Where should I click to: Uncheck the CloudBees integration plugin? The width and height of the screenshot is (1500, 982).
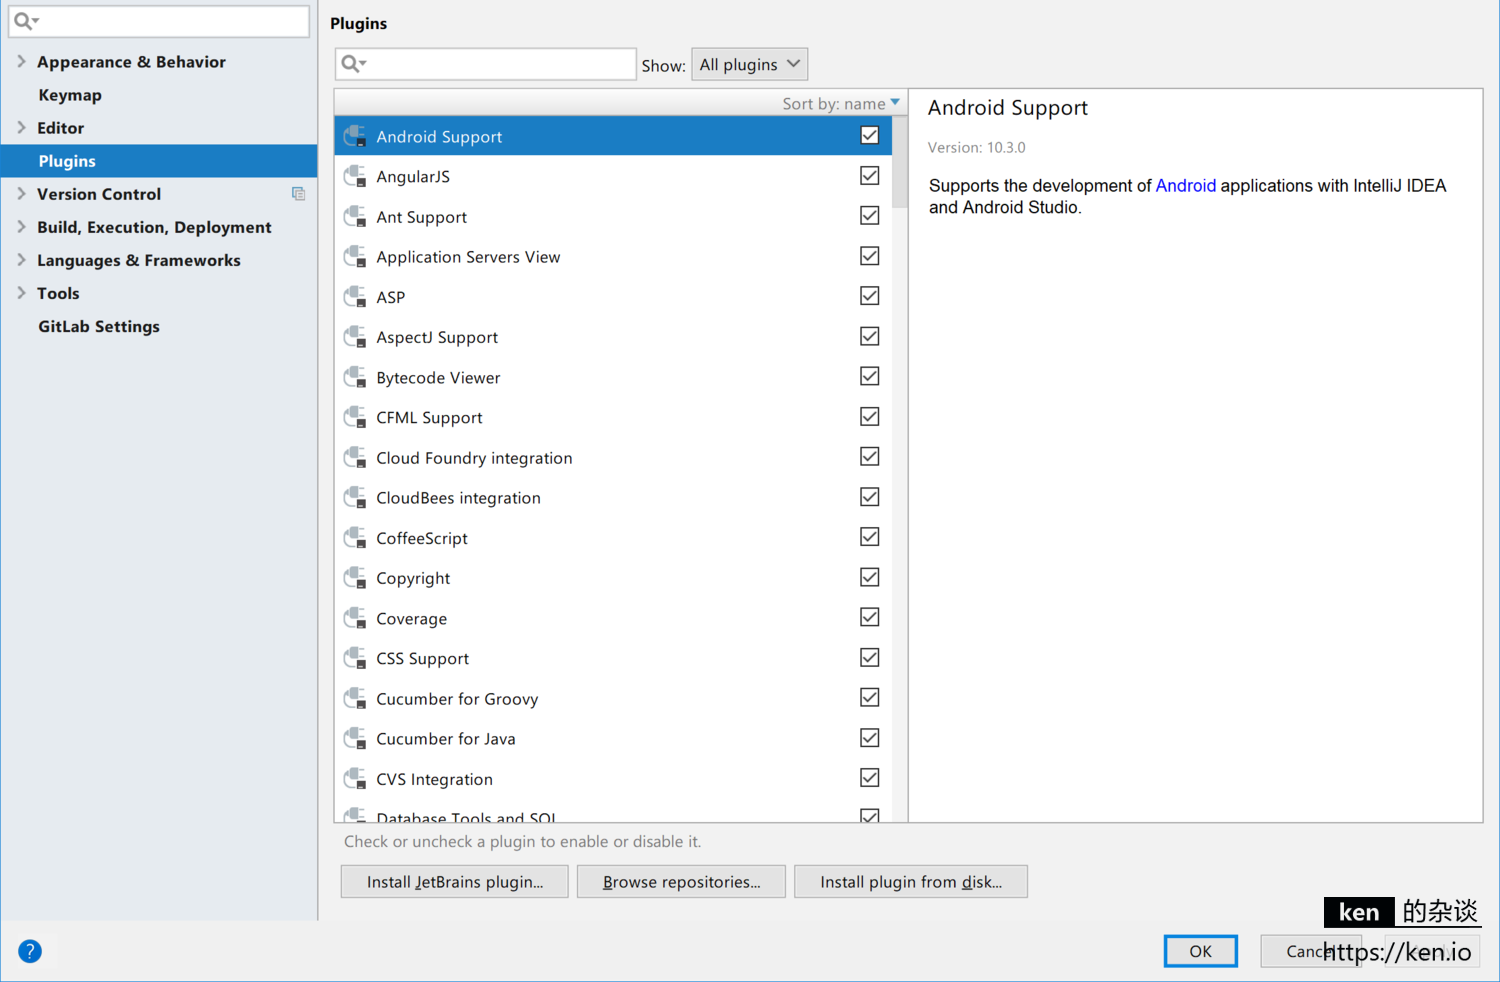tap(870, 496)
